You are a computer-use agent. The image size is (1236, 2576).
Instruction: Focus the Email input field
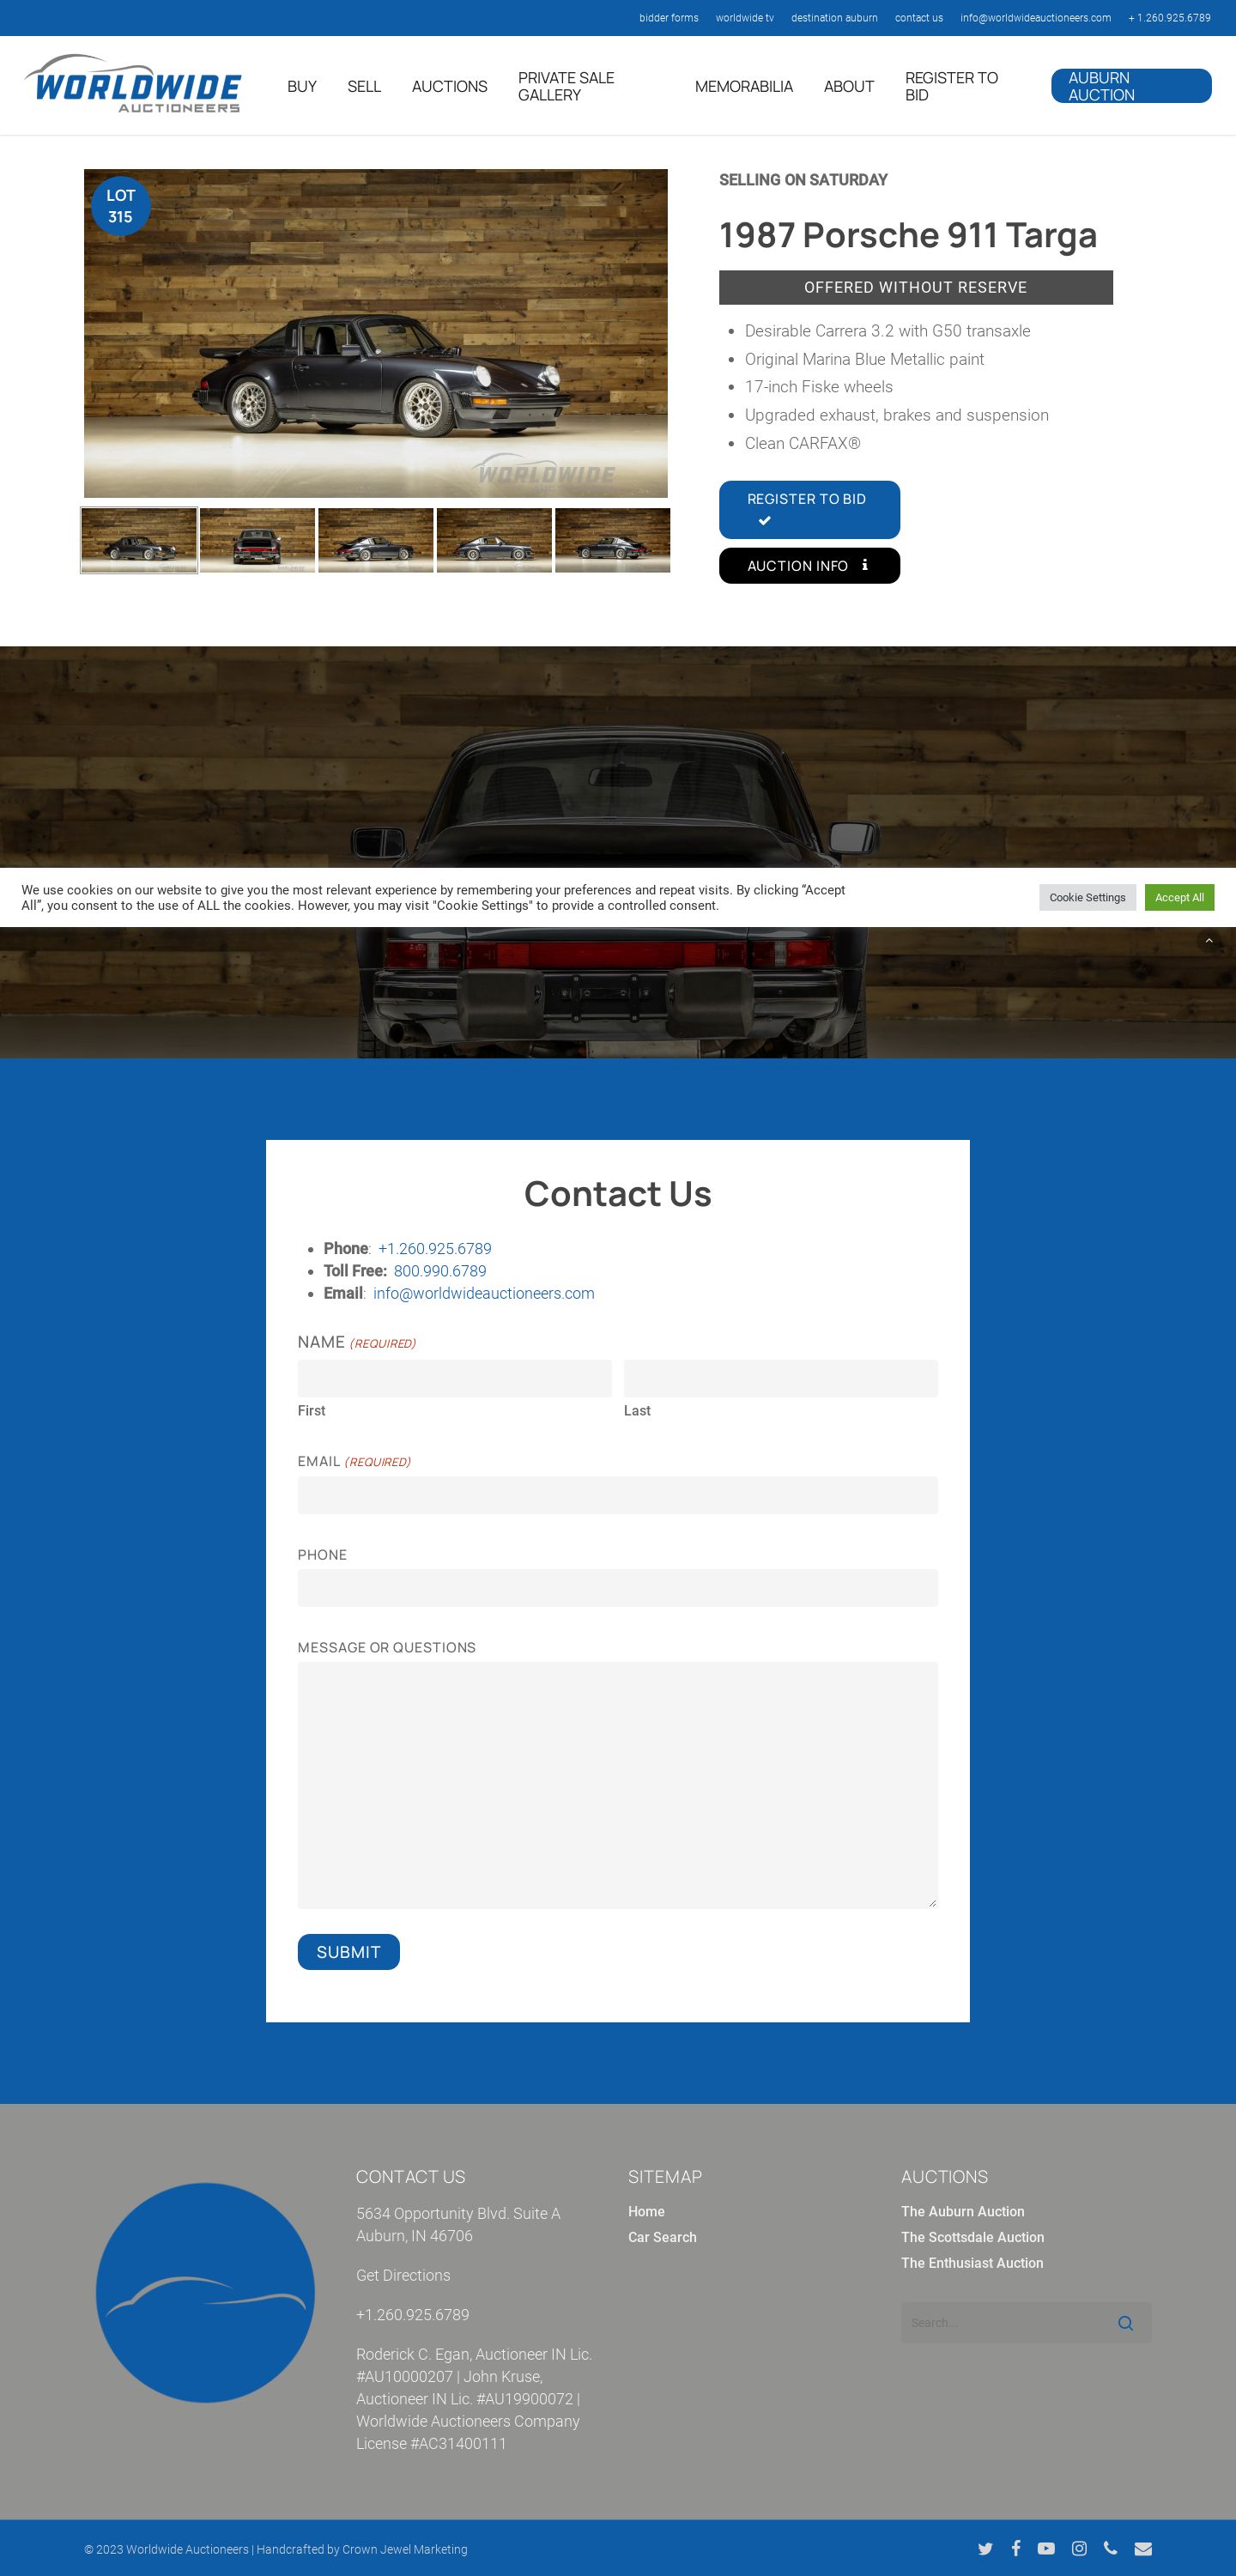[x=617, y=1495]
